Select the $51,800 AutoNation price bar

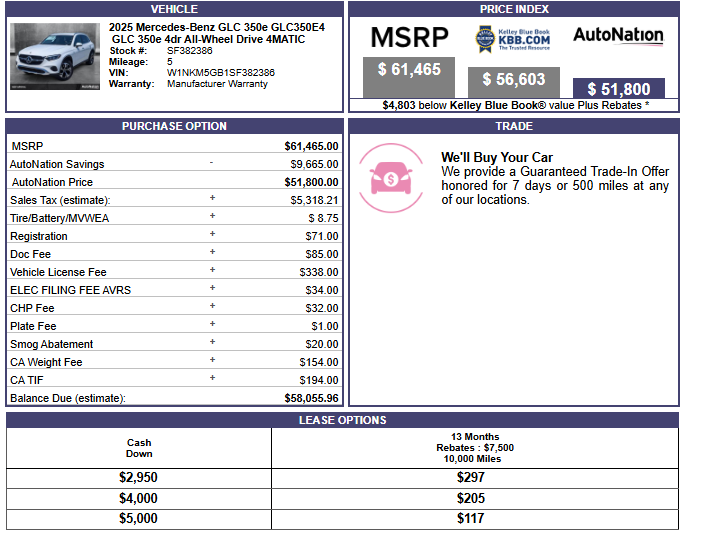pos(618,88)
